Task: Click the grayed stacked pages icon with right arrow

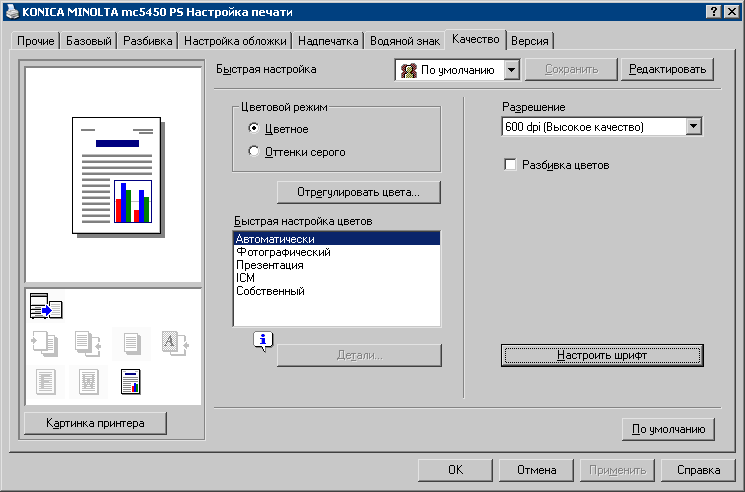Action: pos(88,343)
